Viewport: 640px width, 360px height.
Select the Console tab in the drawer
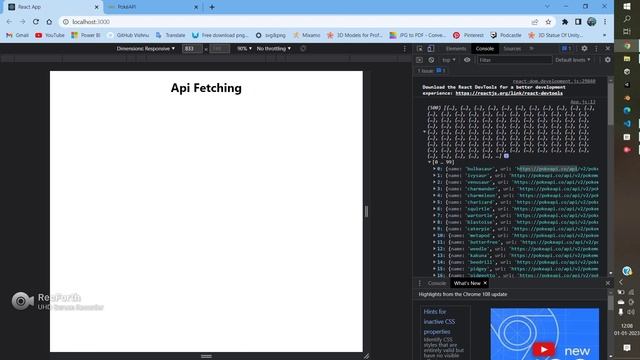tap(437, 283)
